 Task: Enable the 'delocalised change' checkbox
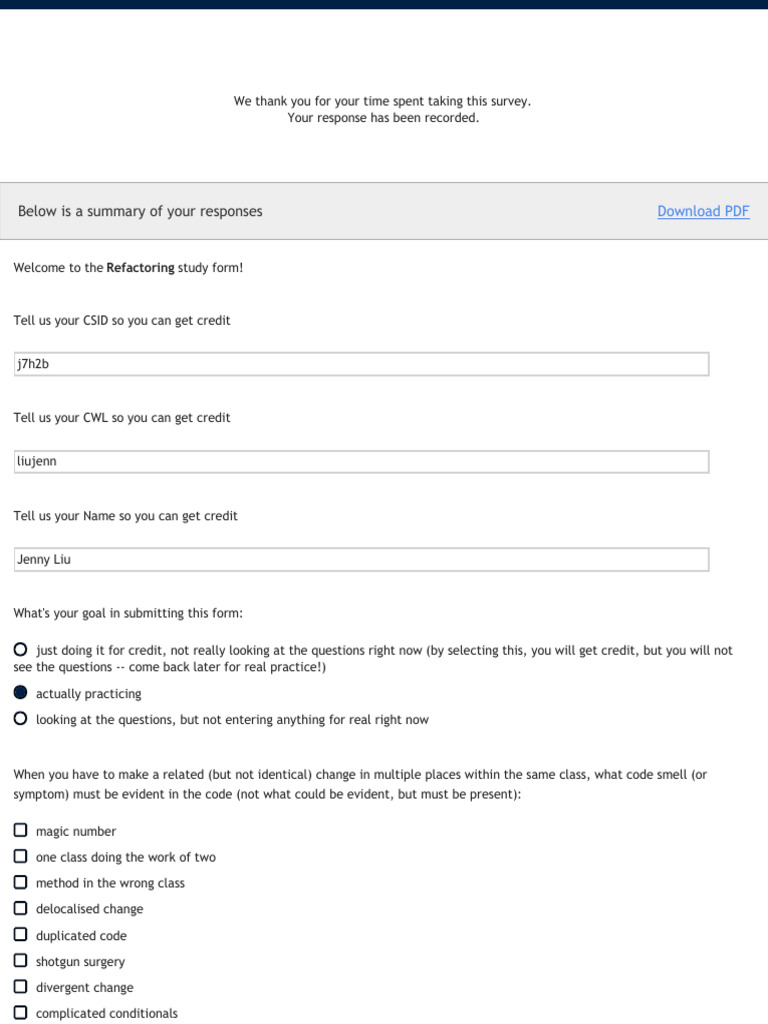coord(21,909)
